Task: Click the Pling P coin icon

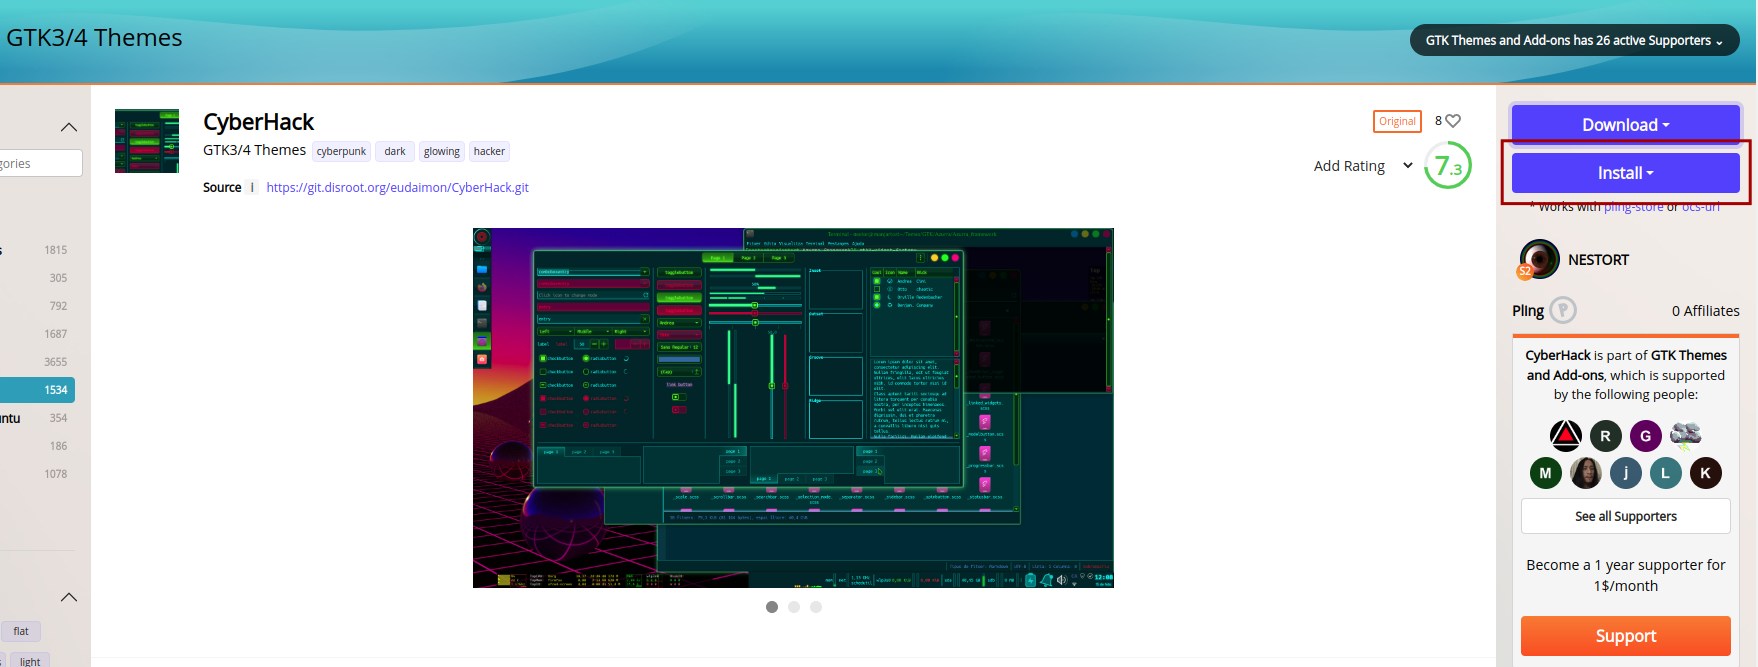Action: click(1563, 310)
